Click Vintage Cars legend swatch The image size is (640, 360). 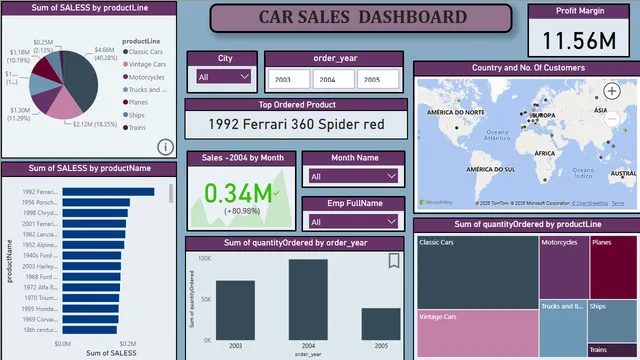(126, 64)
